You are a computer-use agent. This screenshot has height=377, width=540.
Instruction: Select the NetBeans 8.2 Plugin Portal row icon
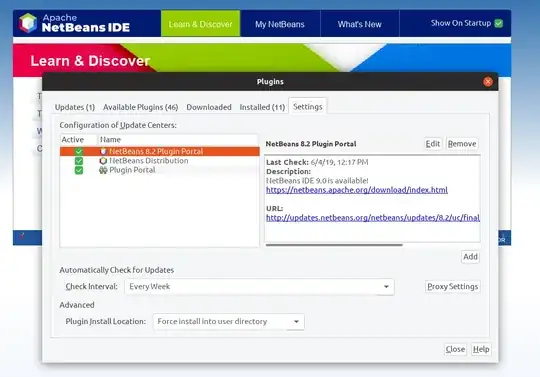click(103, 151)
